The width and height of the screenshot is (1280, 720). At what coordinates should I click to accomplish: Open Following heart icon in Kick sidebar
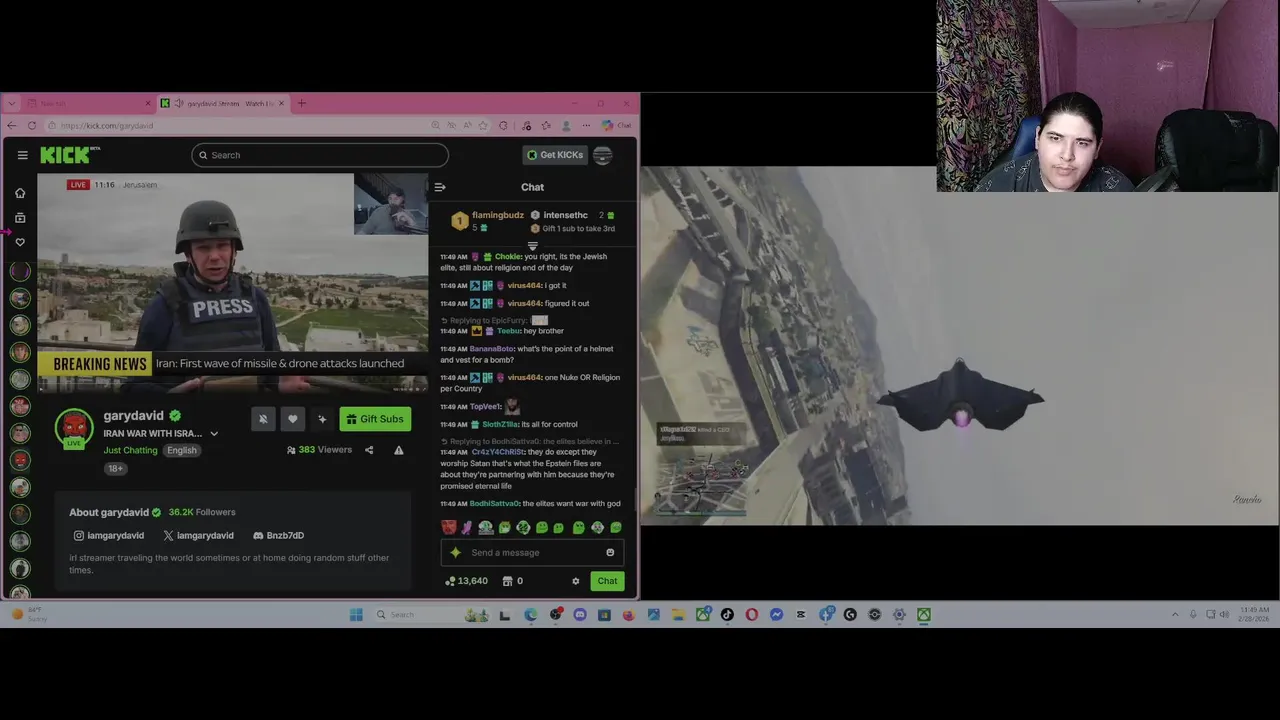coord(20,242)
